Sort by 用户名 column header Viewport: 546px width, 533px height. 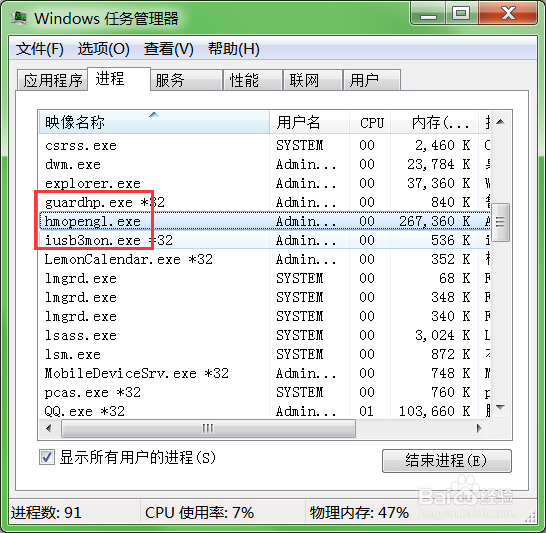(x=309, y=122)
